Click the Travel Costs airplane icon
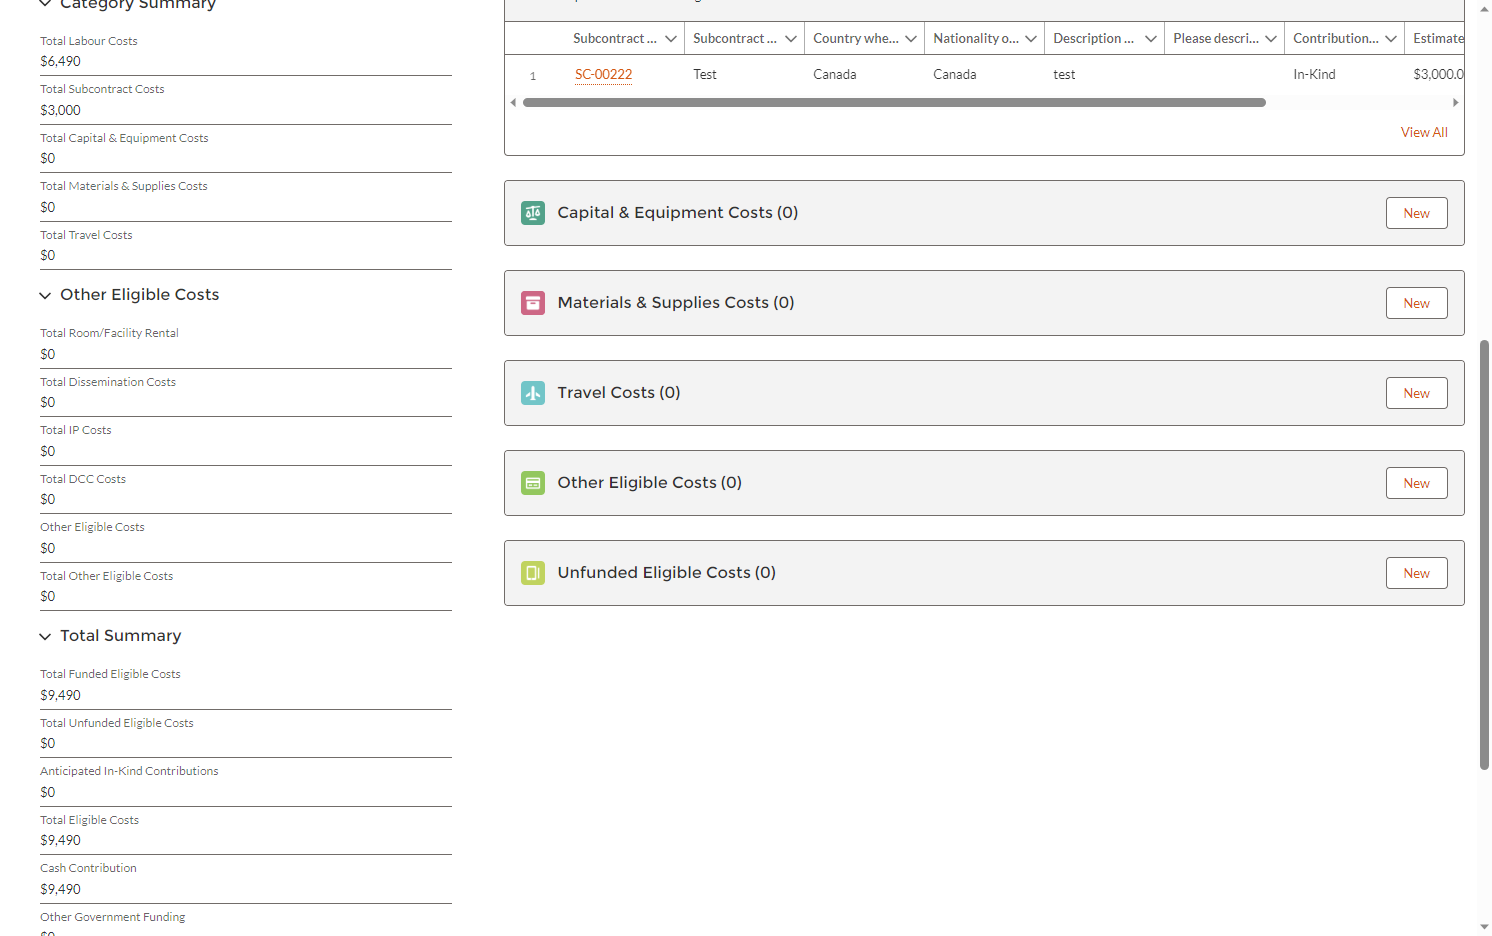1492x936 pixels. point(533,393)
